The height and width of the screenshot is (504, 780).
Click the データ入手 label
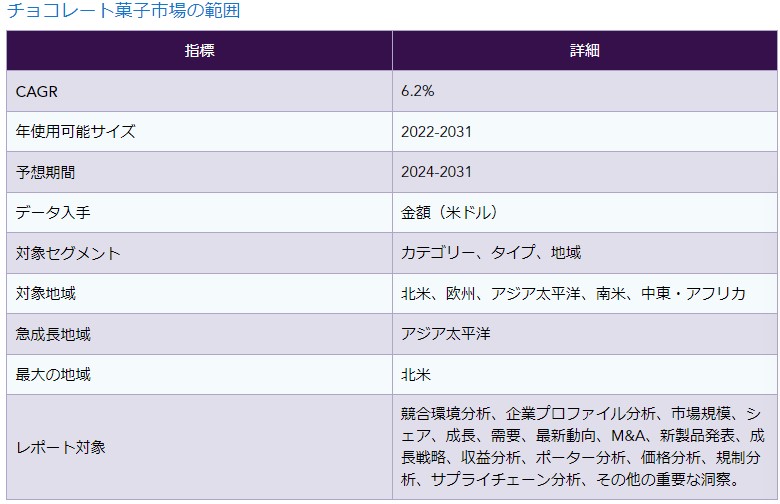coord(53,212)
